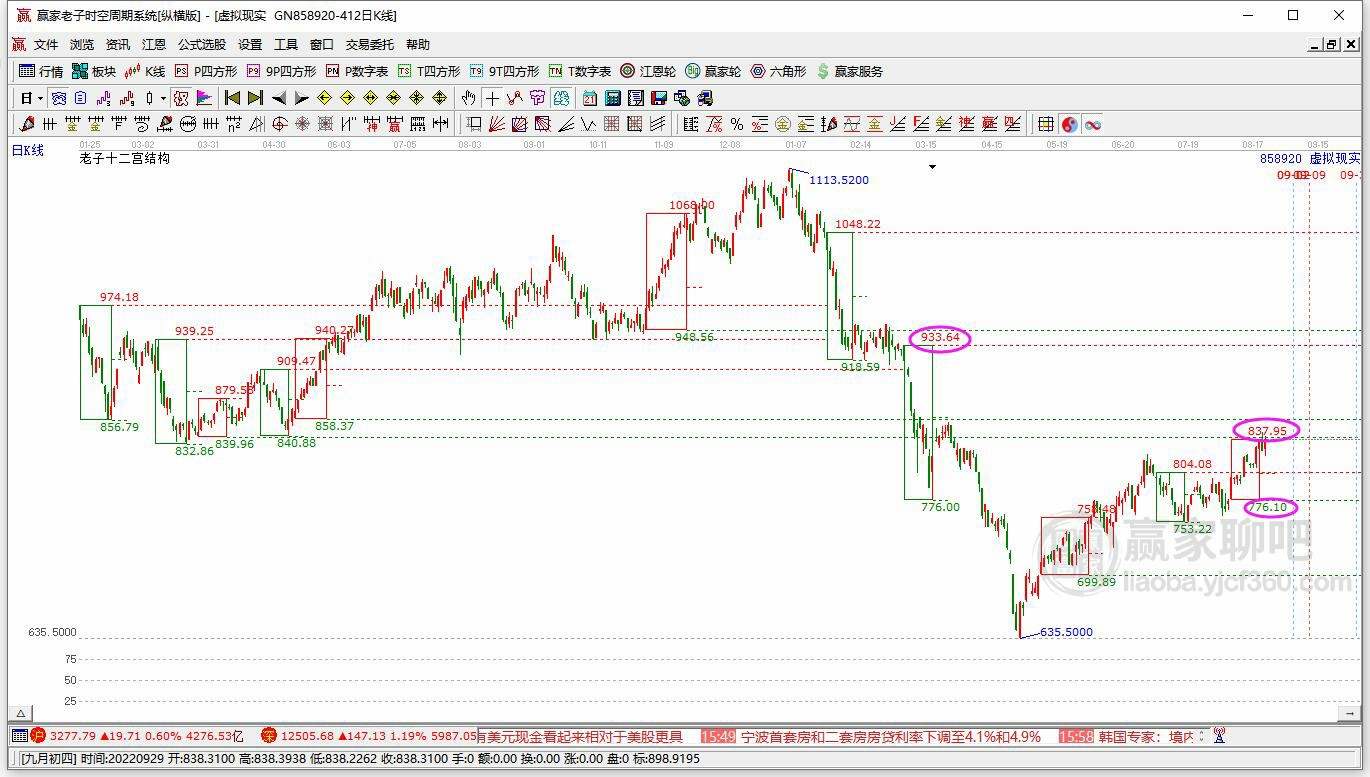Open the 交易委托 menu
Image resolution: width=1370 pixels, height=777 pixels.
370,45
